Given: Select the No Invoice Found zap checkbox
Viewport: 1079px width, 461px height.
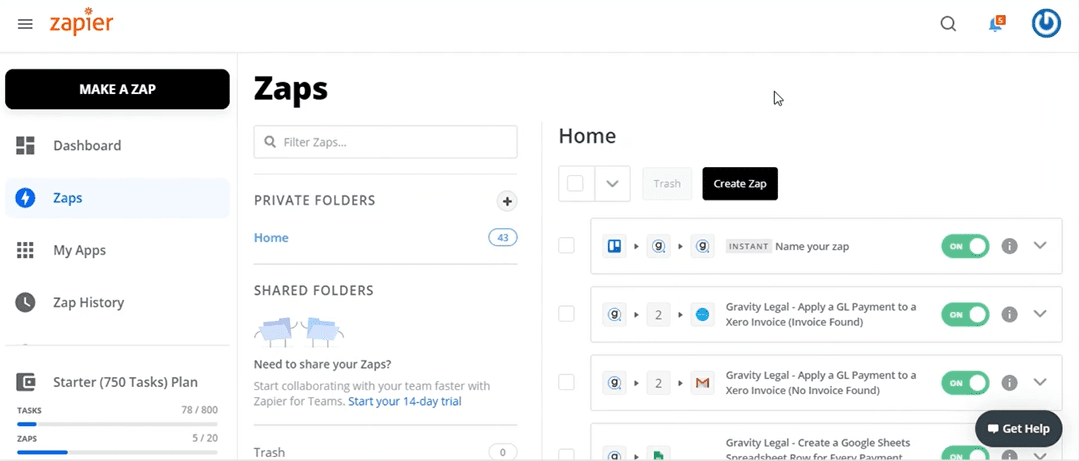Looking at the screenshot, I should coord(566,382).
